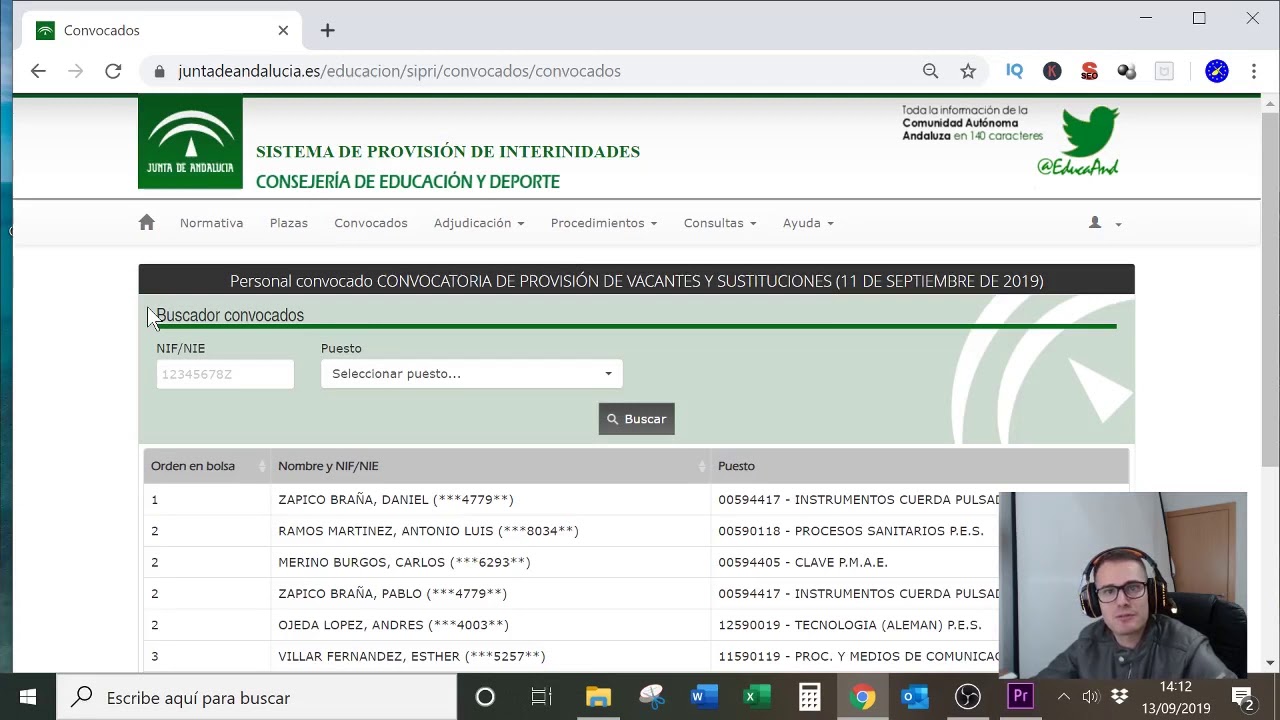This screenshot has height=720, width=1280.
Task: Launch Adobe Premiere from the taskbar
Action: (x=1020, y=697)
